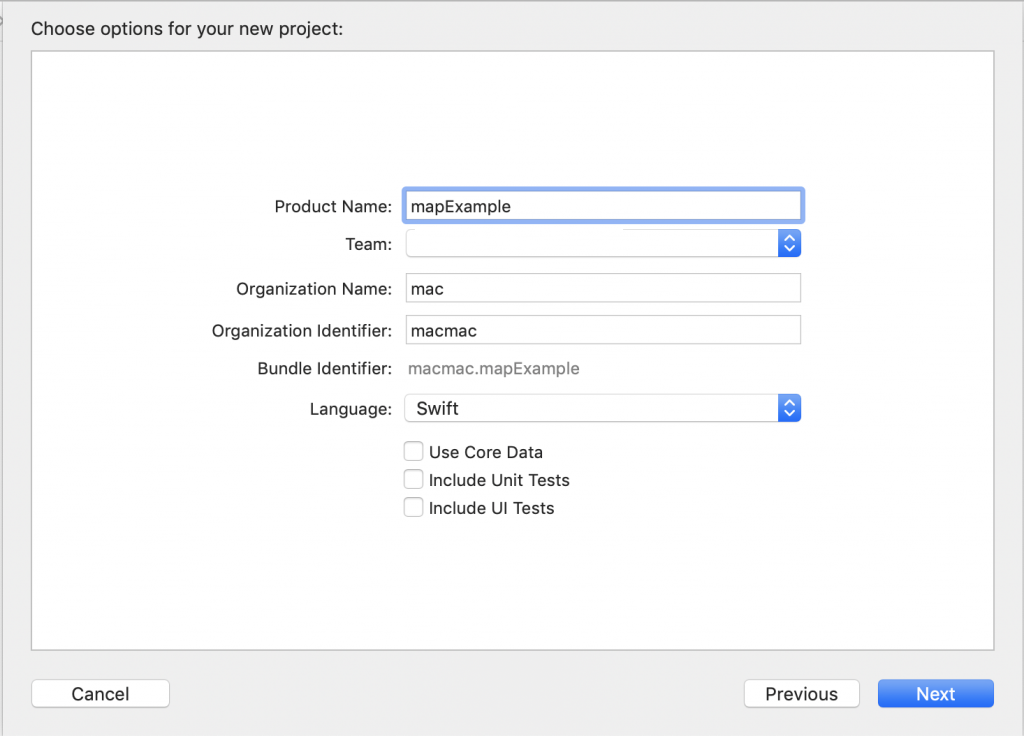The width and height of the screenshot is (1024, 736).
Task: Click the Team popup blue arrows icon
Action: 789,243
